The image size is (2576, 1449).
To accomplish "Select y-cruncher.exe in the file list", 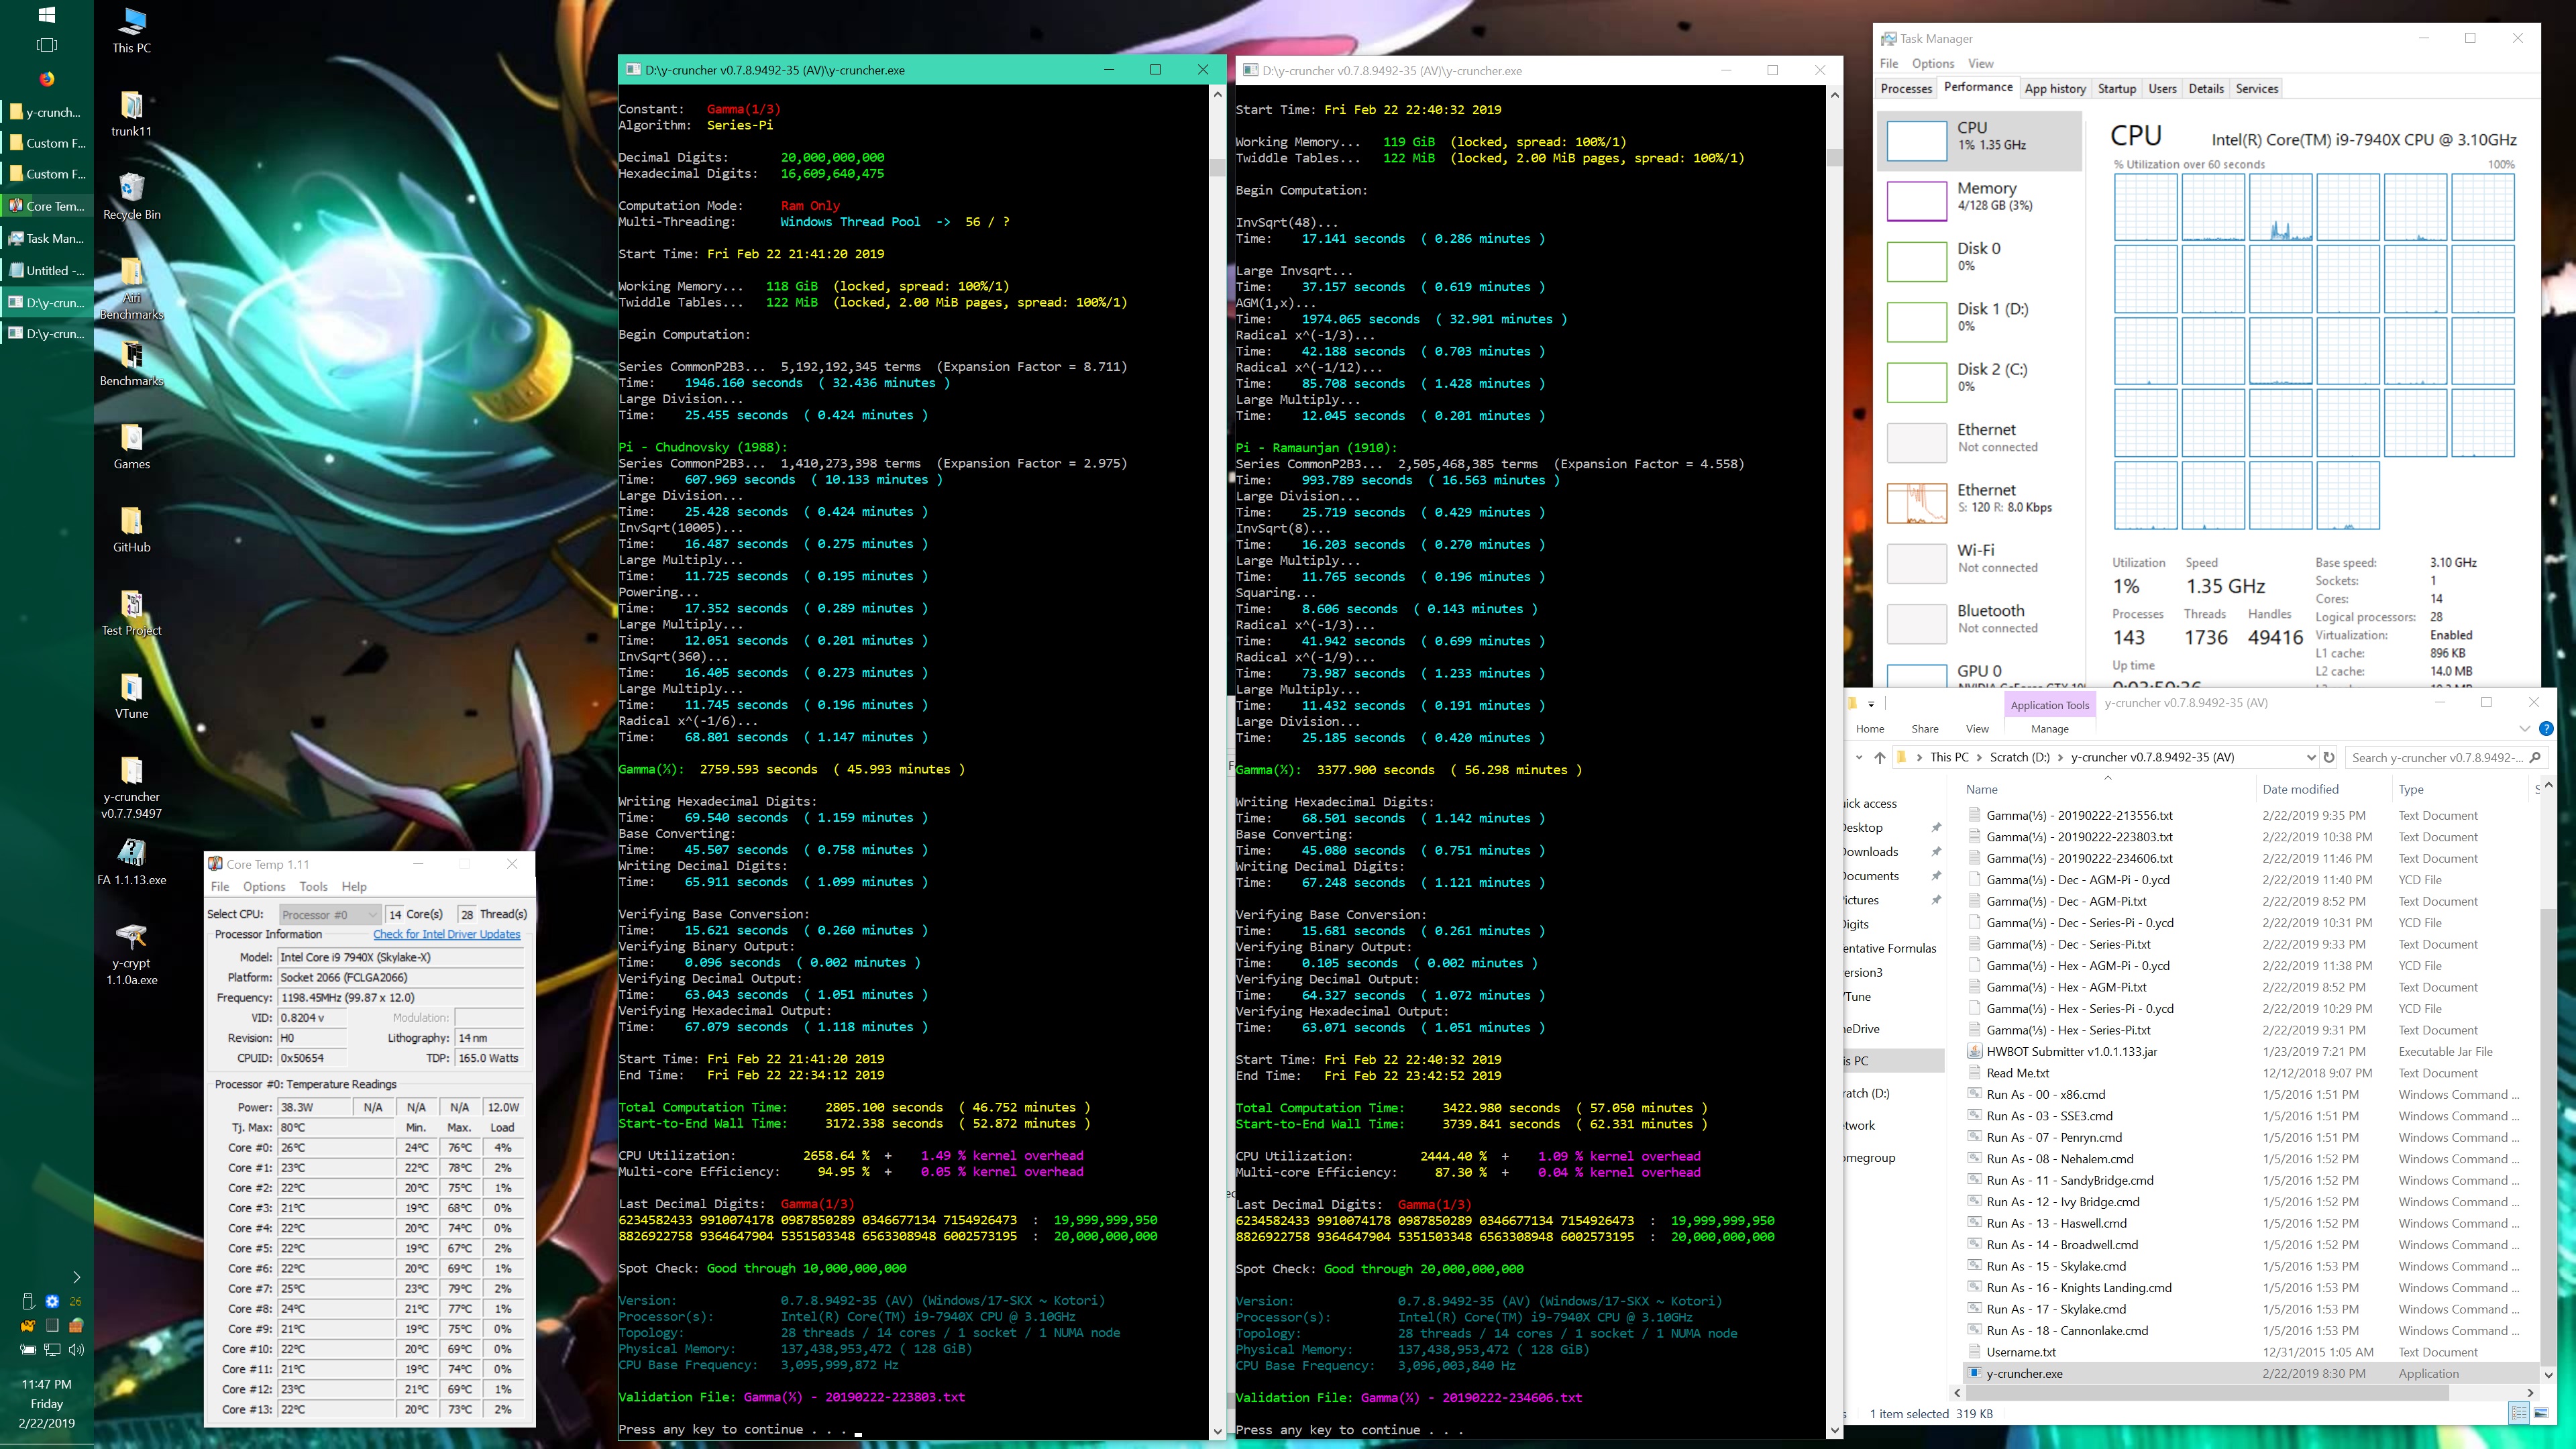I will [x=2024, y=1373].
